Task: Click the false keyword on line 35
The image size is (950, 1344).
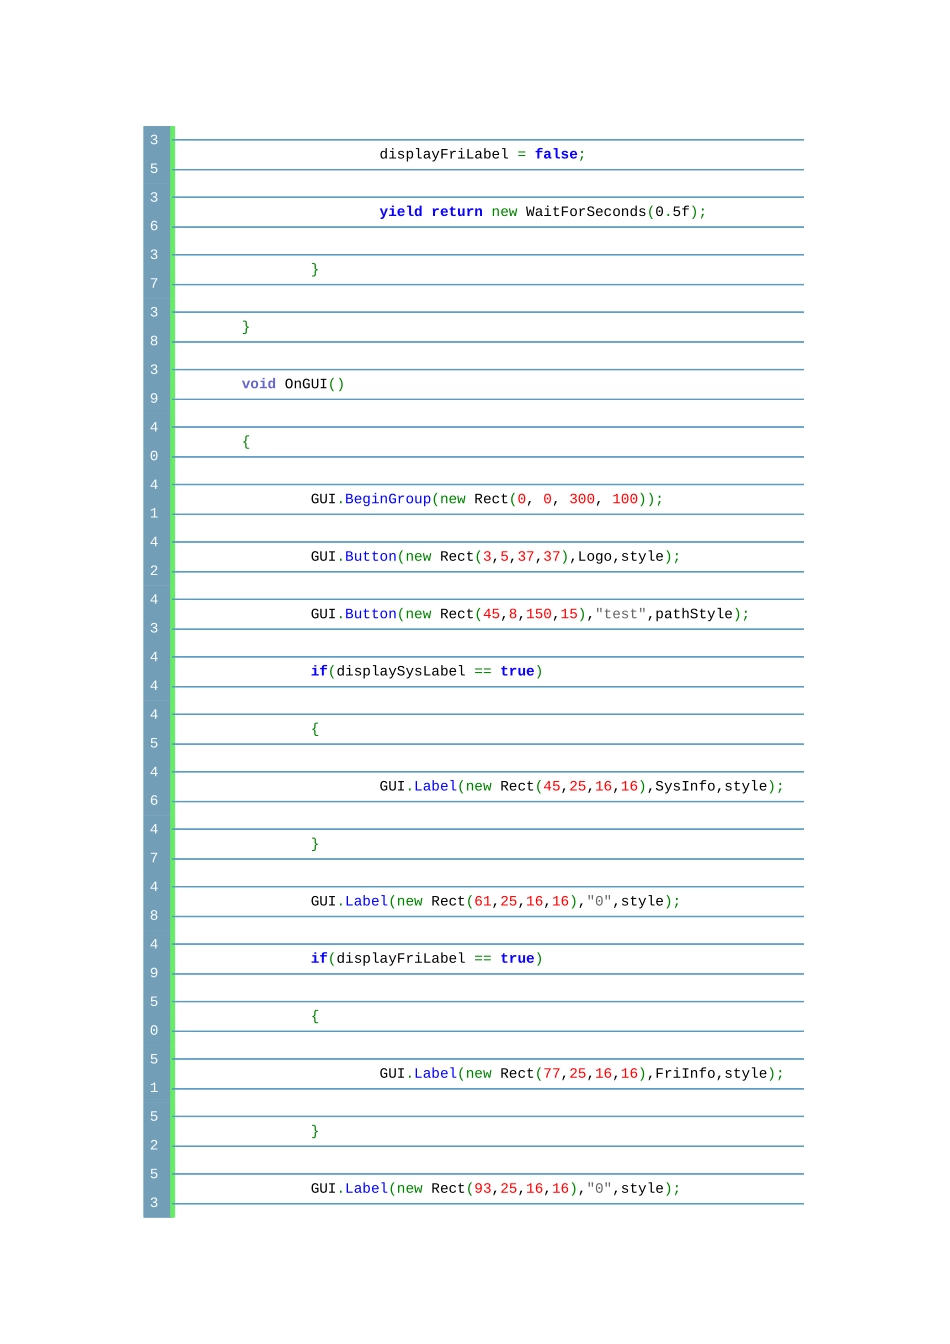Action: pyautogui.click(x=556, y=154)
